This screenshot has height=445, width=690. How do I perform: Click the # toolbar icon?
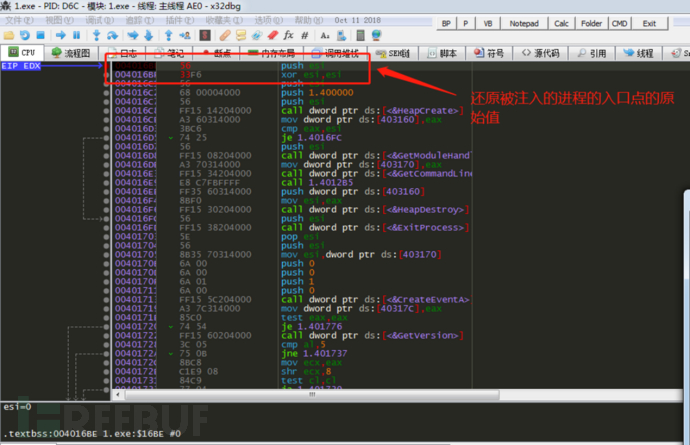[x=306, y=35]
